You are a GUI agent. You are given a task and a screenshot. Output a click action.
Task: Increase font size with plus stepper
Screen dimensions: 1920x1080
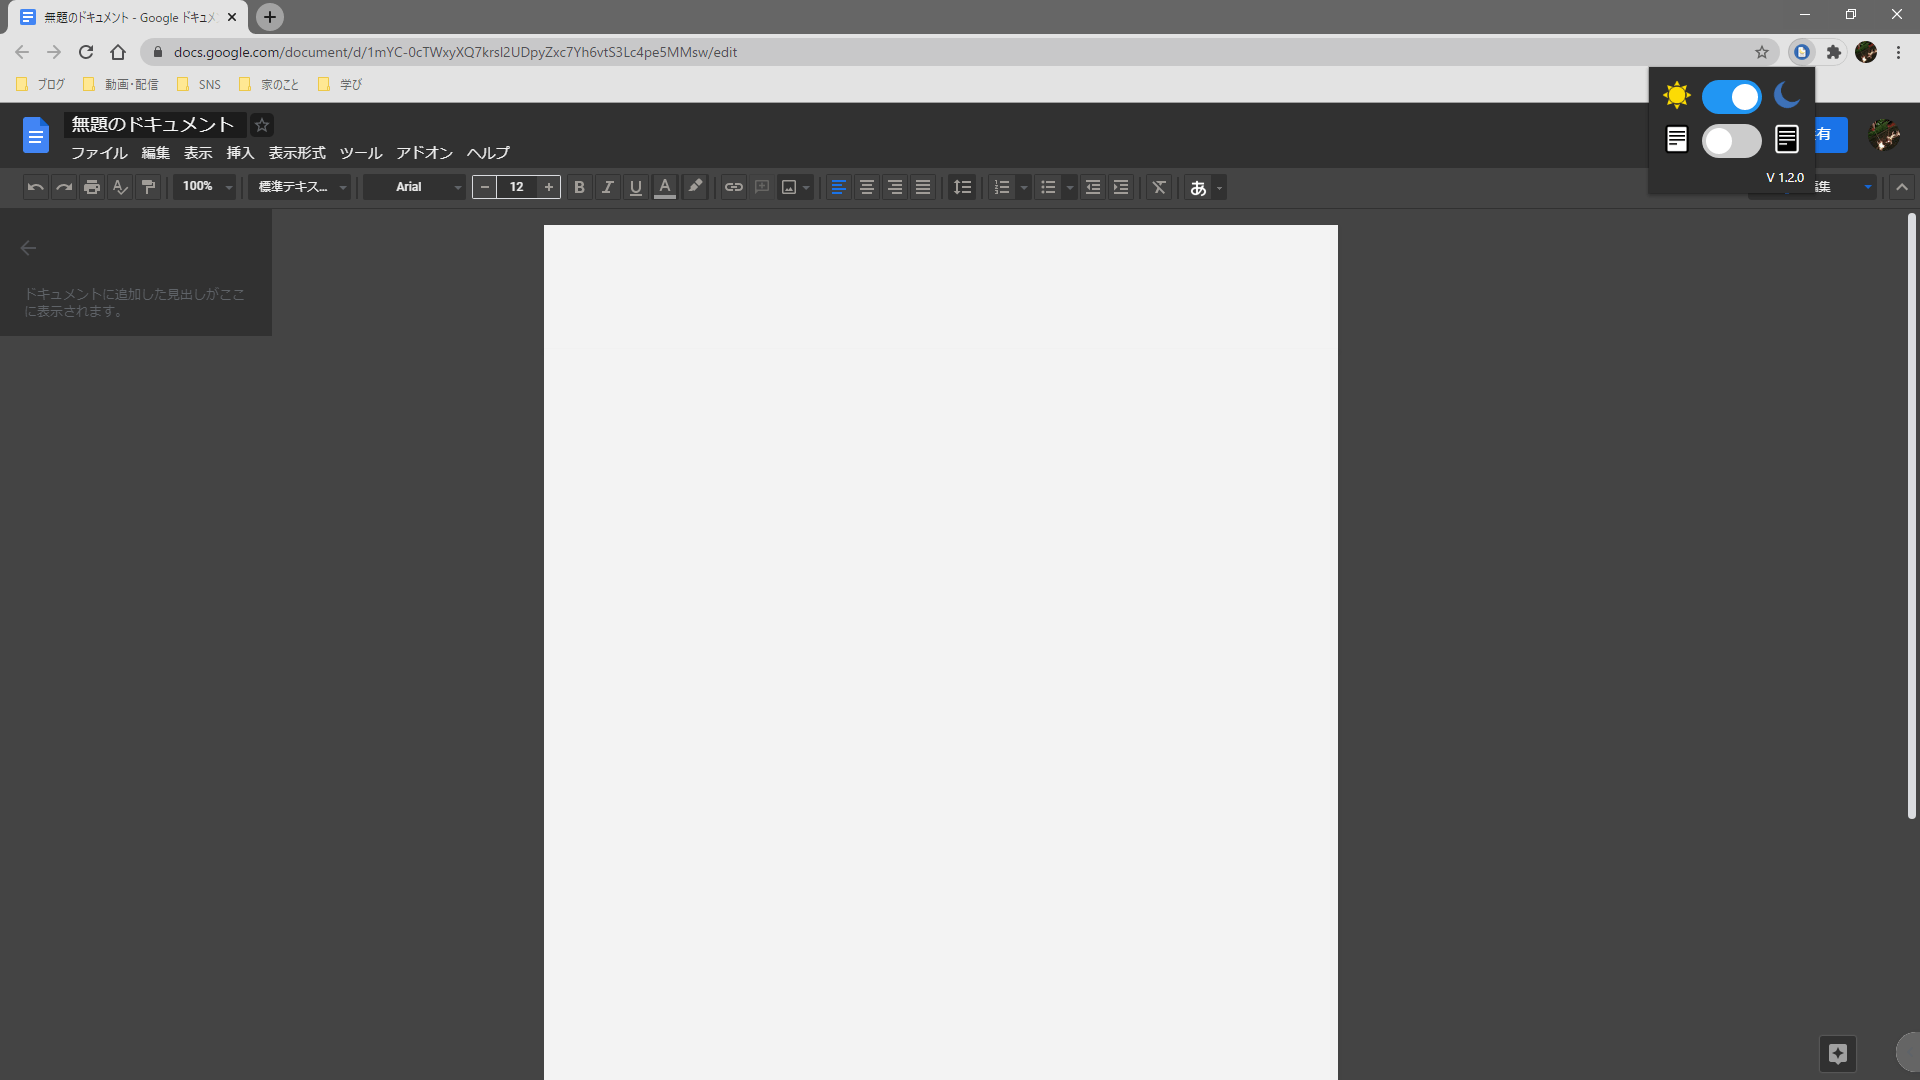click(x=550, y=187)
